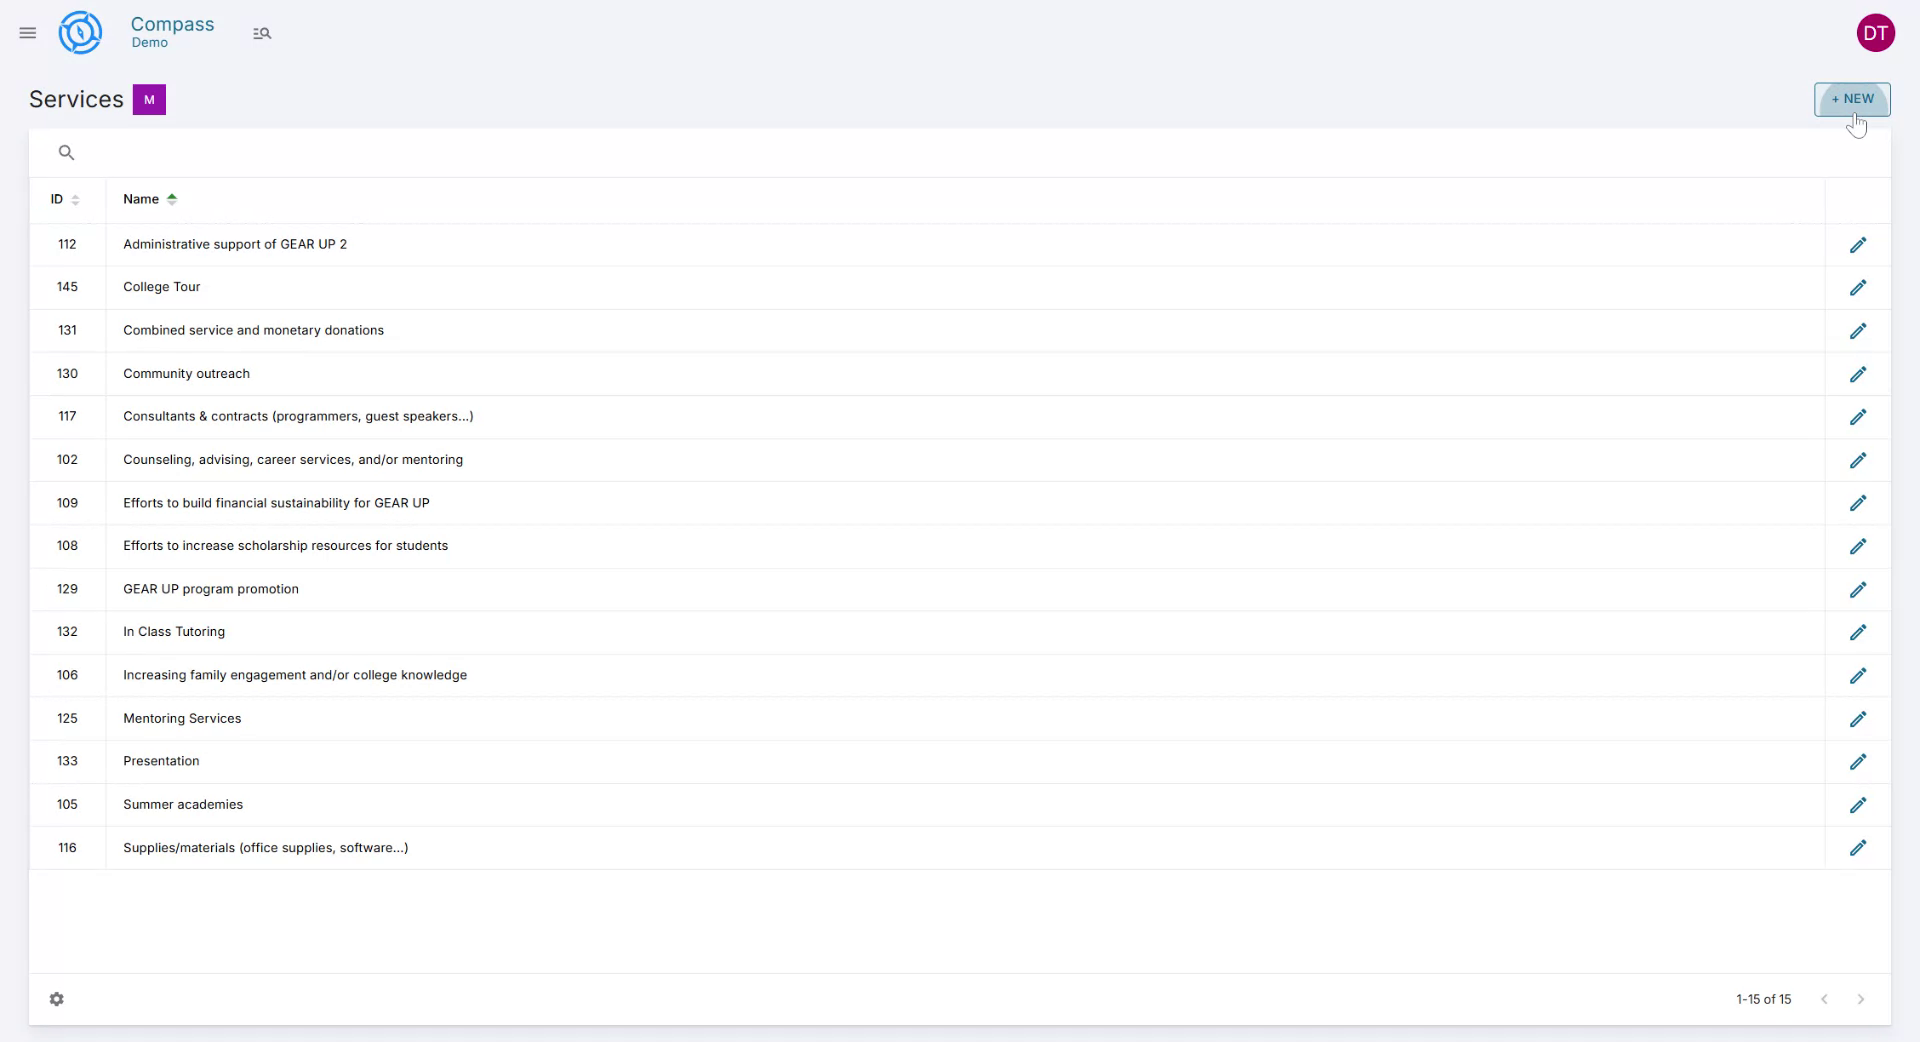Edit the Community outreach service
This screenshot has height=1042, width=1920.
coord(1857,374)
